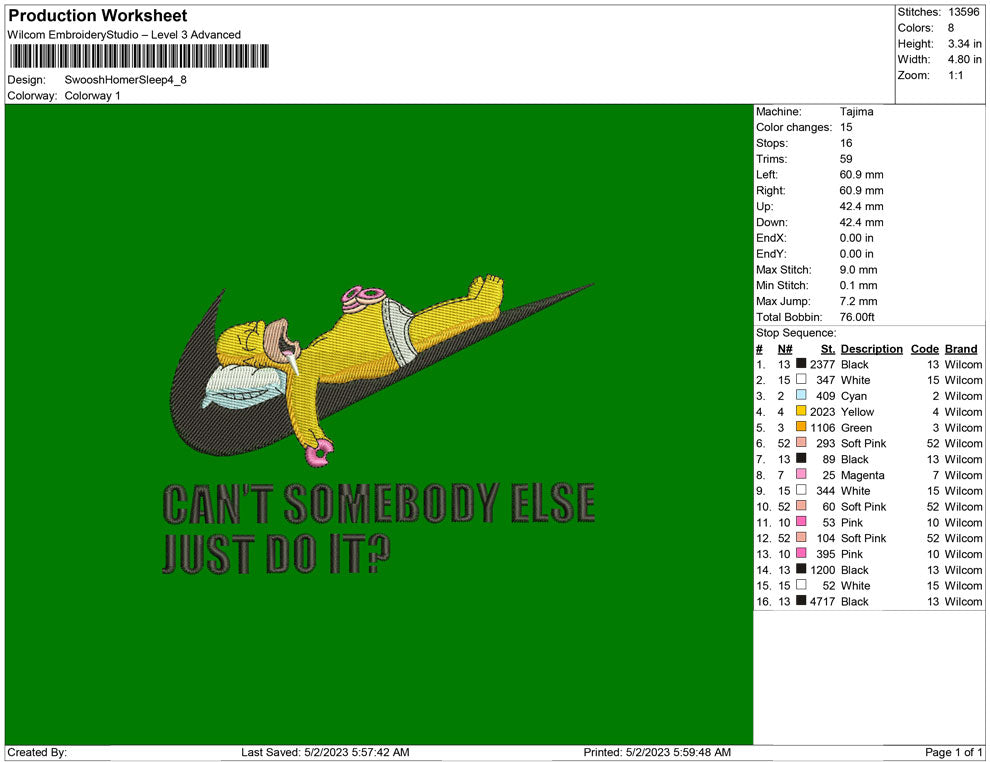
Task: Click the 'Code' column header
Action: coord(925,349)
